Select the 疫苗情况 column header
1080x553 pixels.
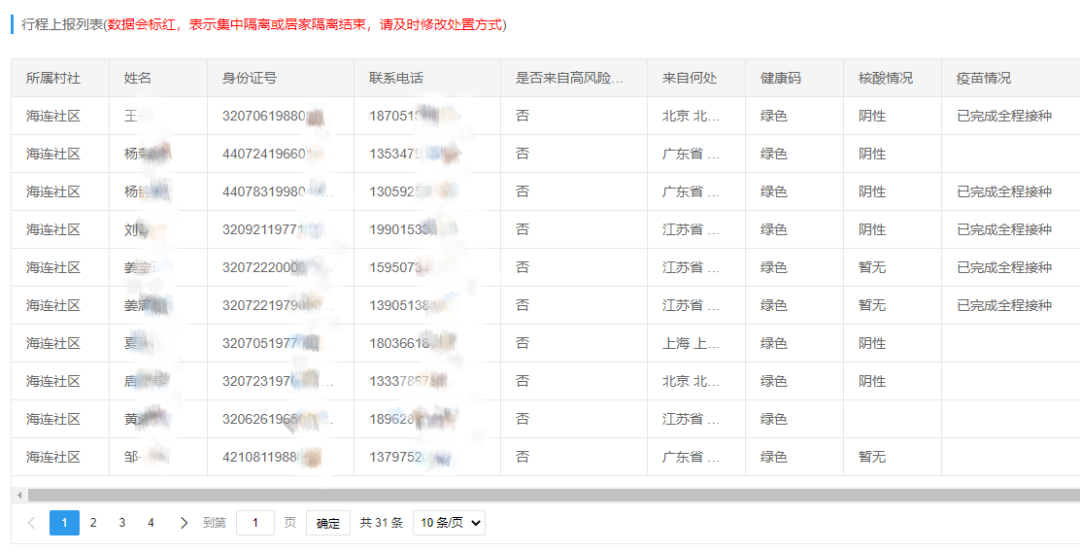pyautogui.click(x=984, y=78)
